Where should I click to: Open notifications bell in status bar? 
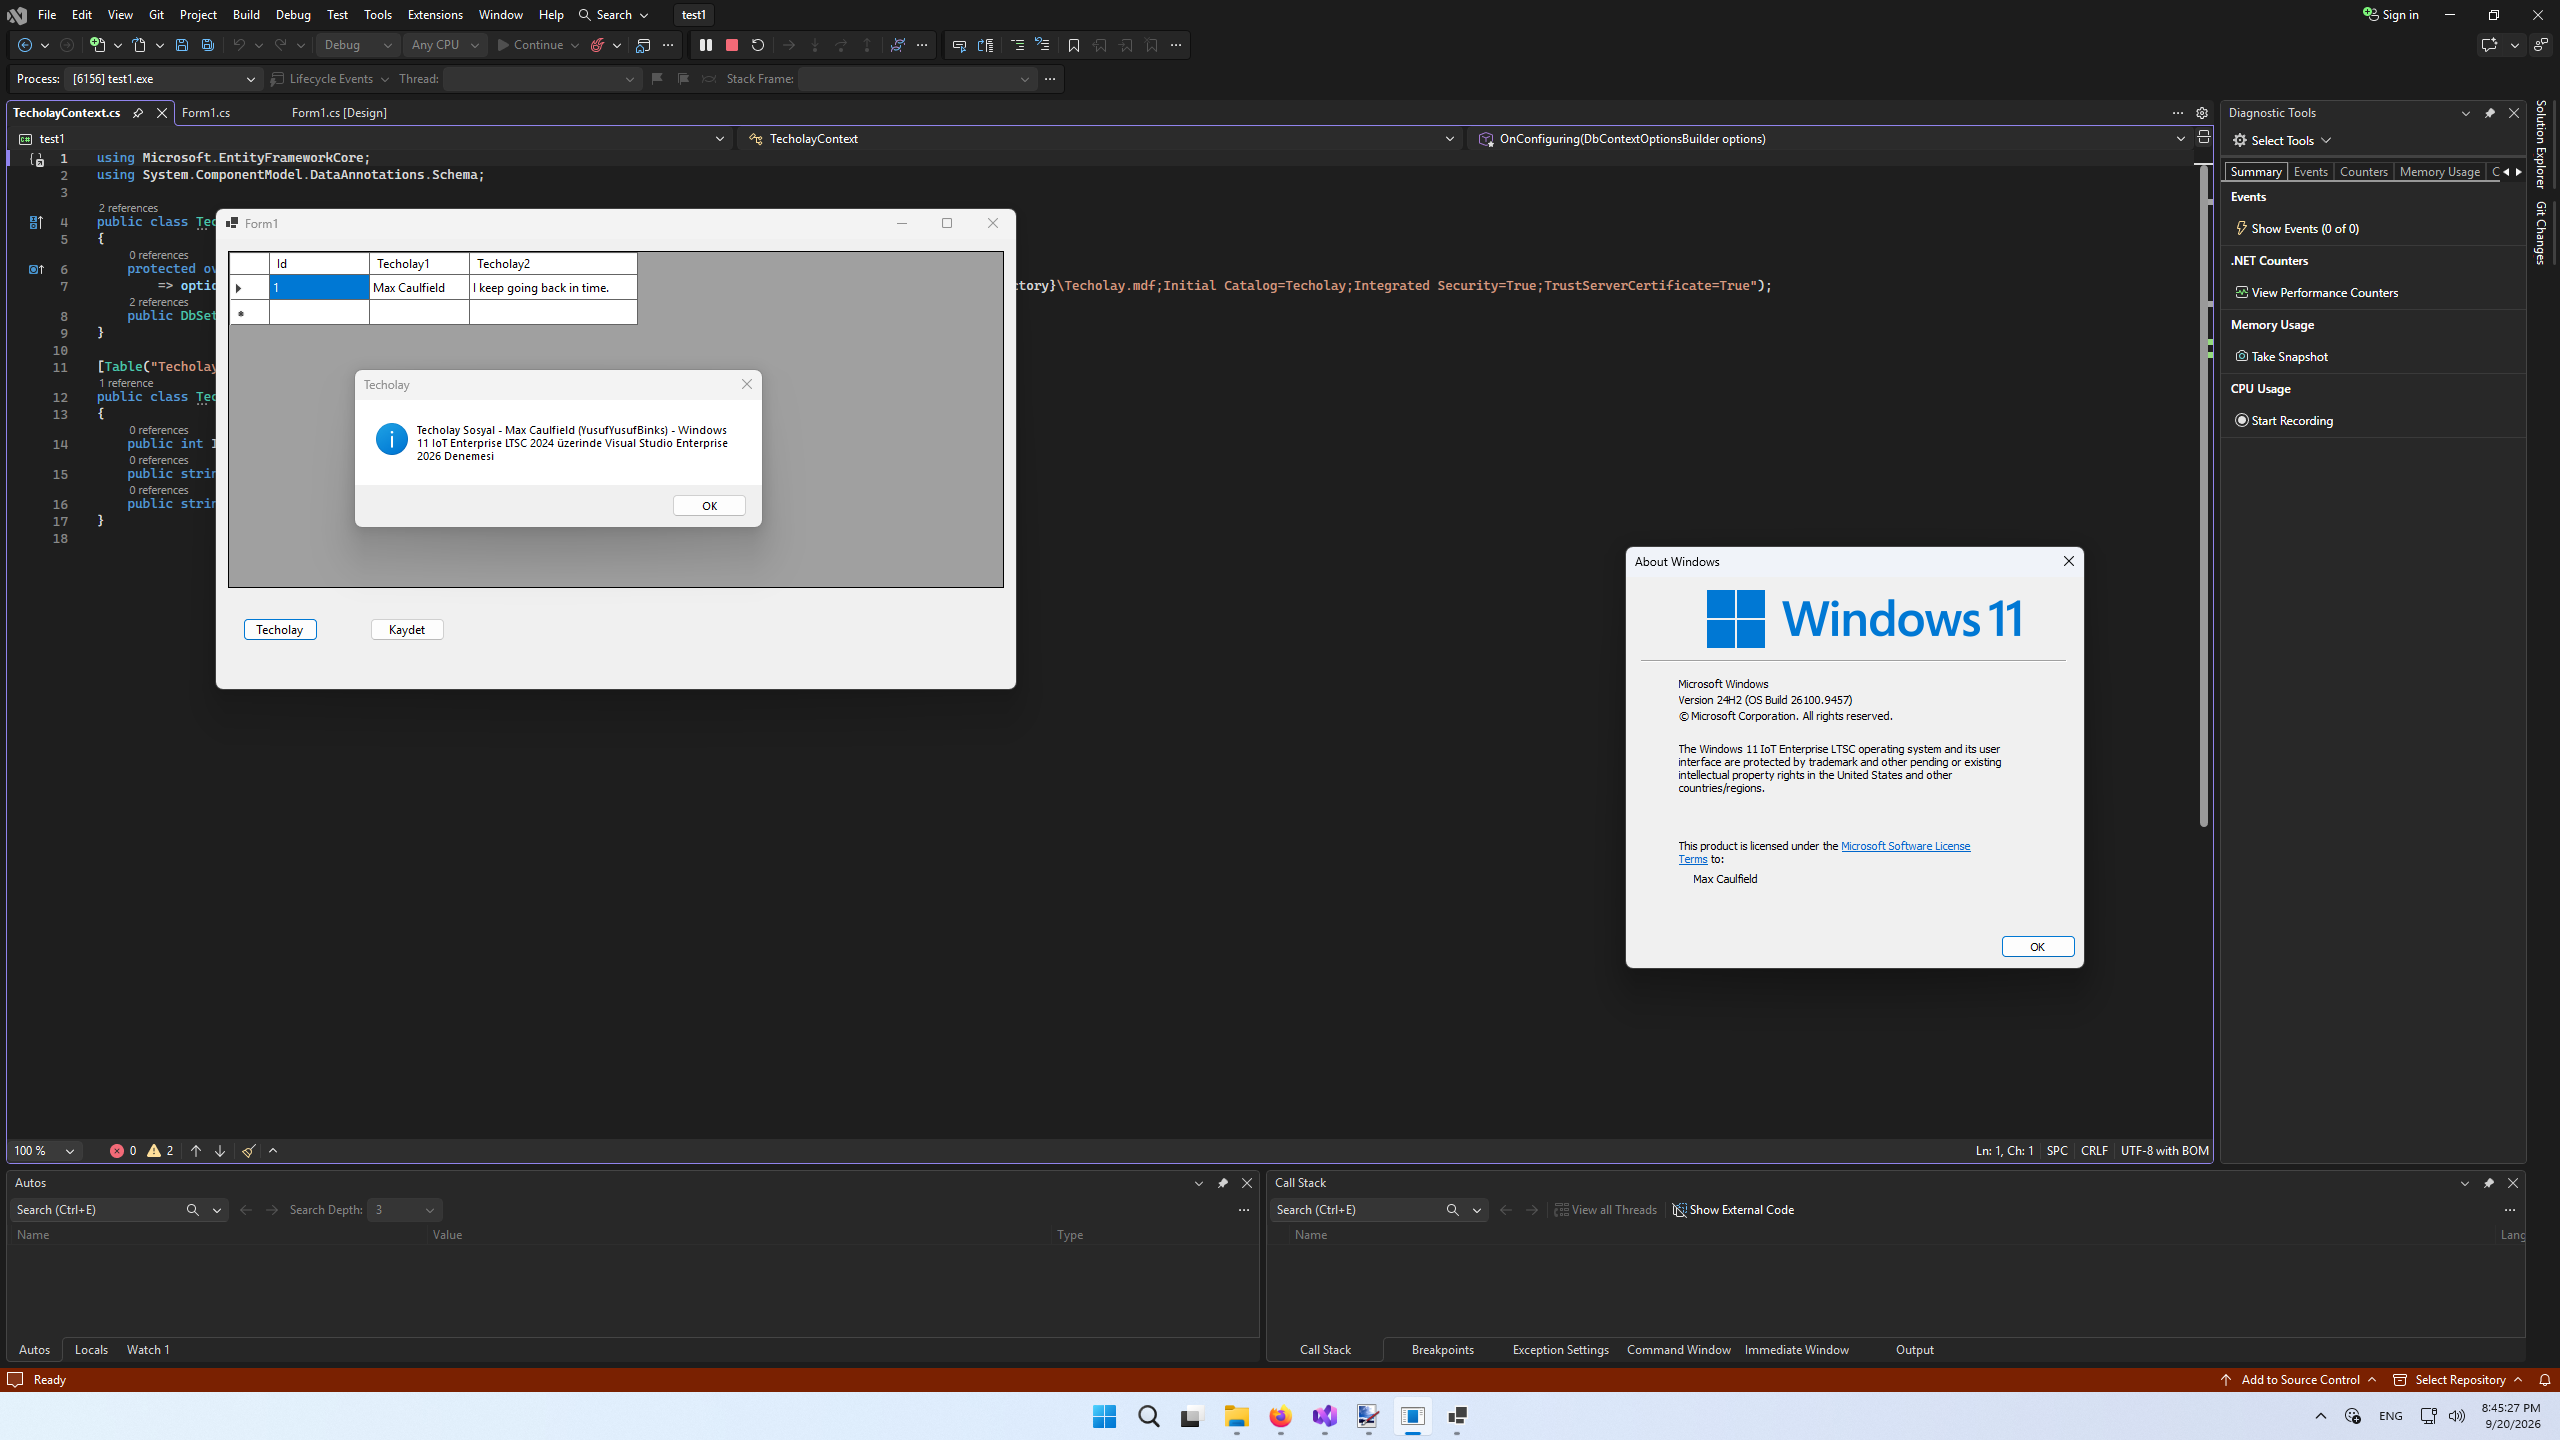click(x=2545, y=1380)
